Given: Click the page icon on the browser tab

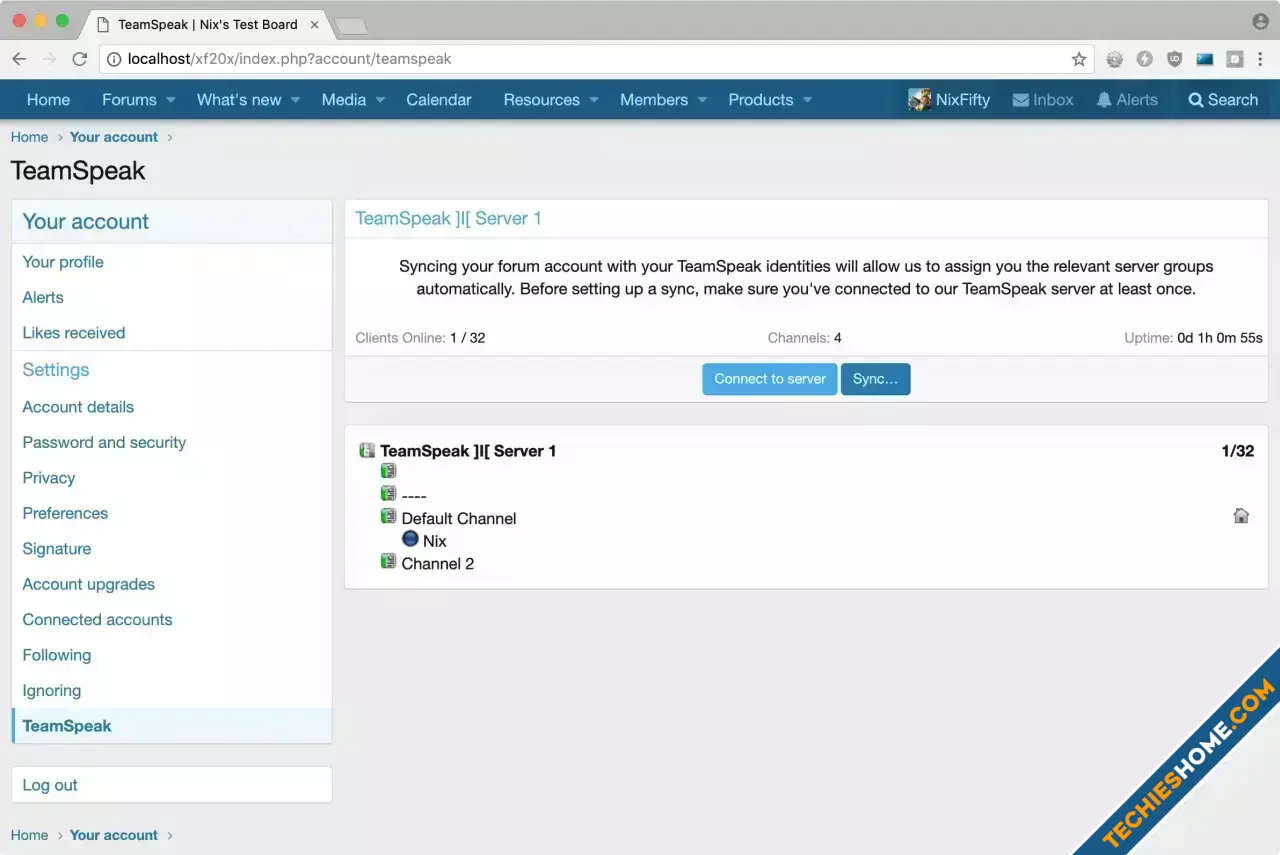Looking at the screenshot, I should coord(103,24).
